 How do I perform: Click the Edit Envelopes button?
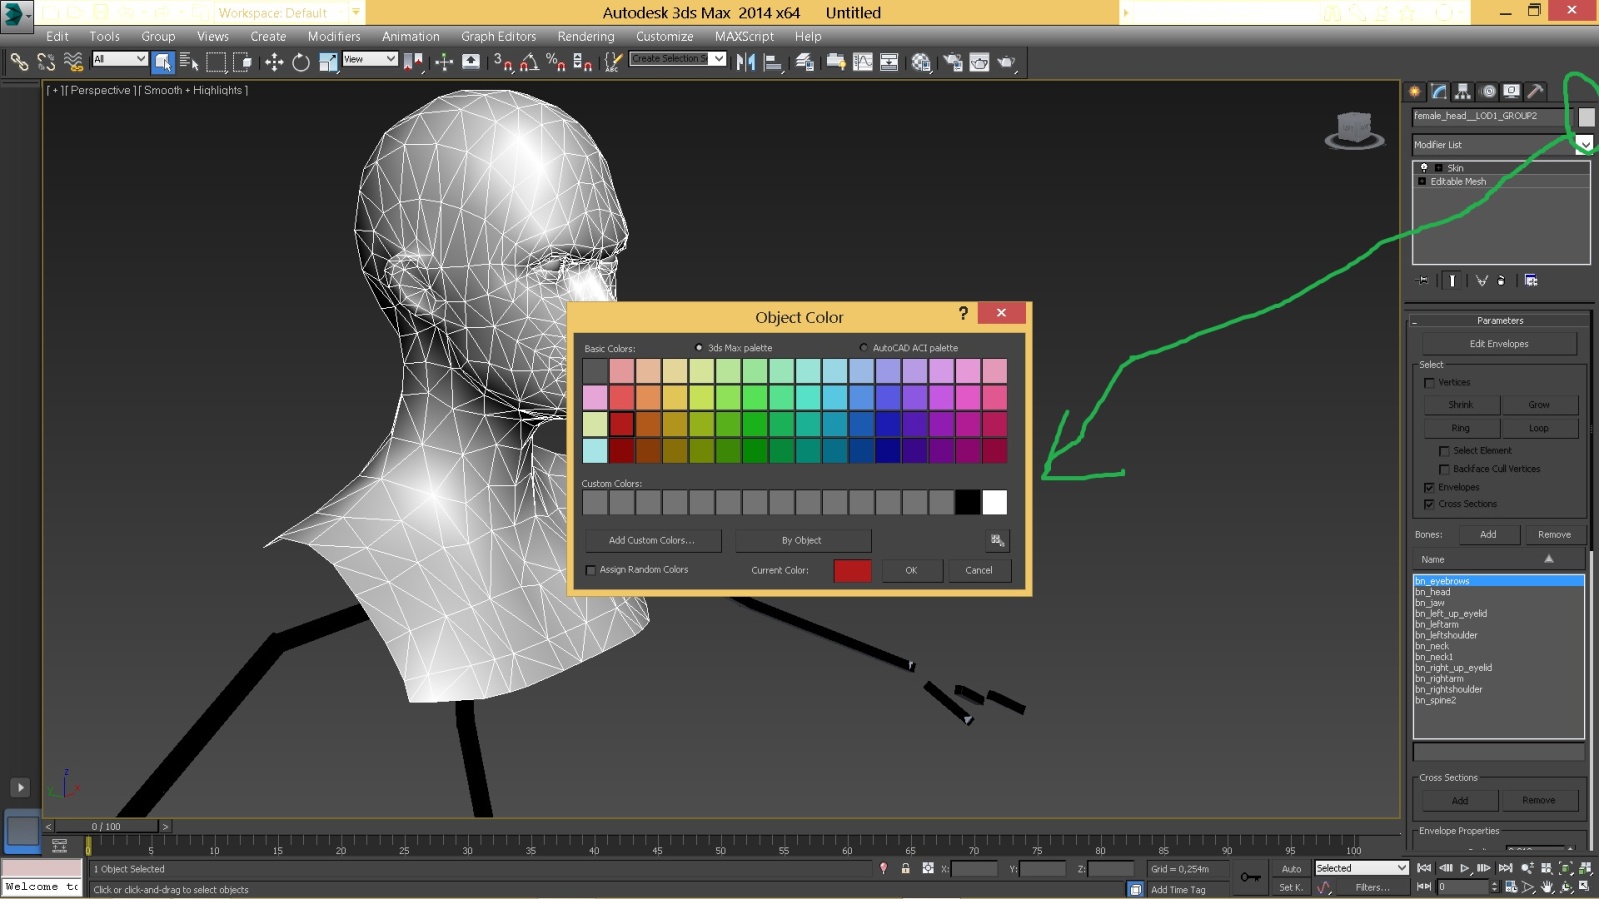click(x=1499, y=344)
